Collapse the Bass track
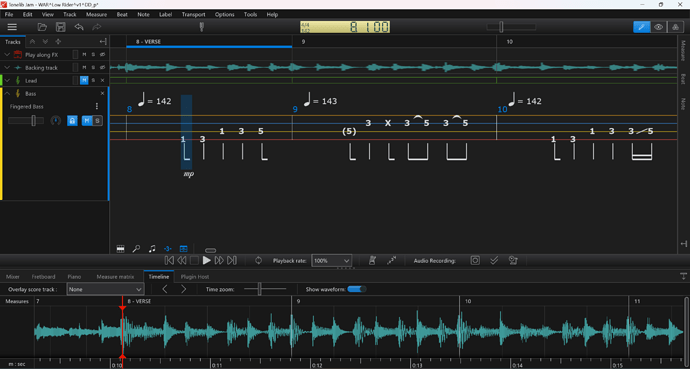The image size is (690, 369). click(x=7, y=93)
